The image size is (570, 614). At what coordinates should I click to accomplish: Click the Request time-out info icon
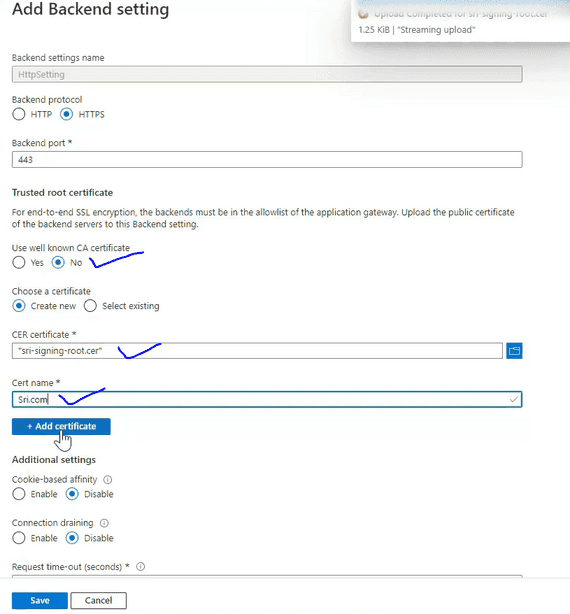pyautogui.click(x=141, y=566)
